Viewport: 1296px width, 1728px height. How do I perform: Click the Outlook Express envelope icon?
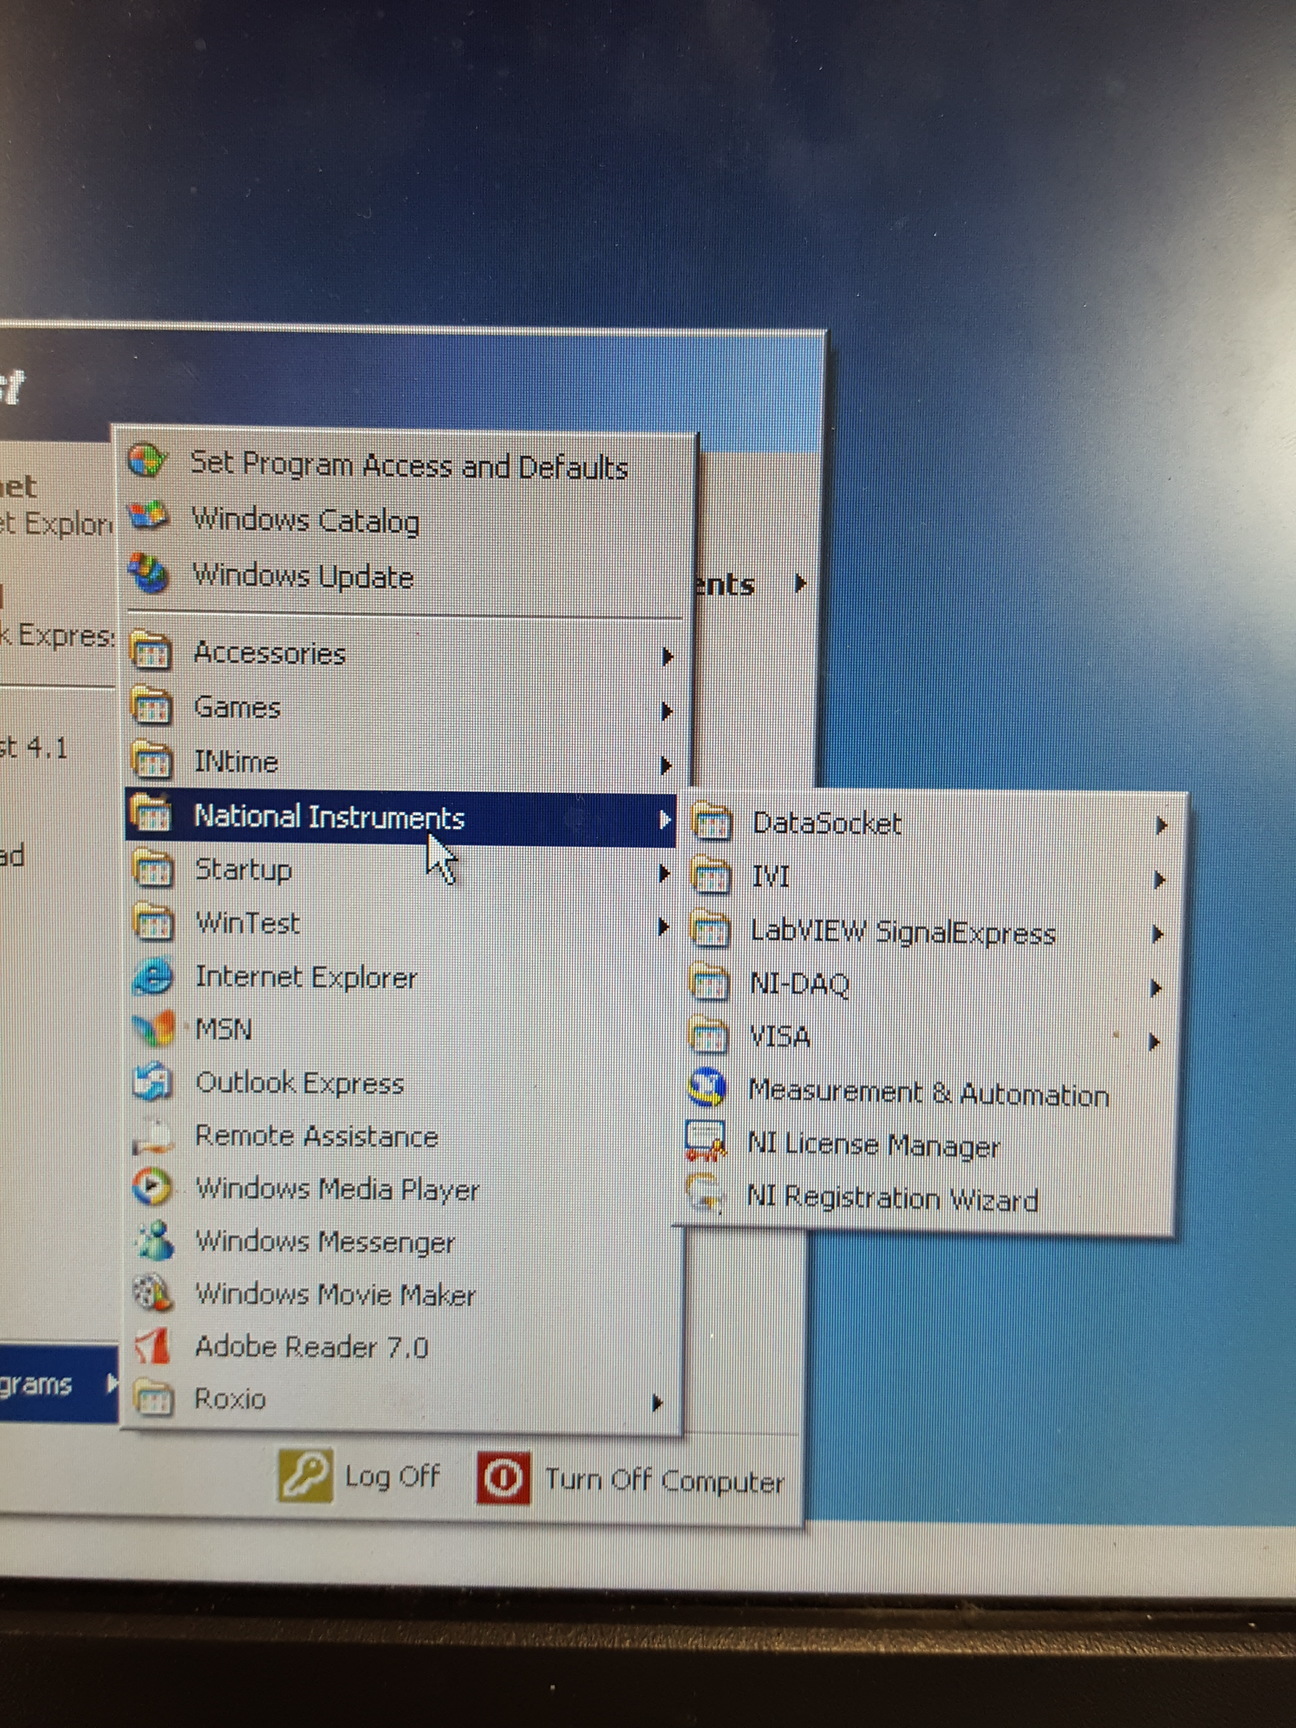(x=152, y=1081)
